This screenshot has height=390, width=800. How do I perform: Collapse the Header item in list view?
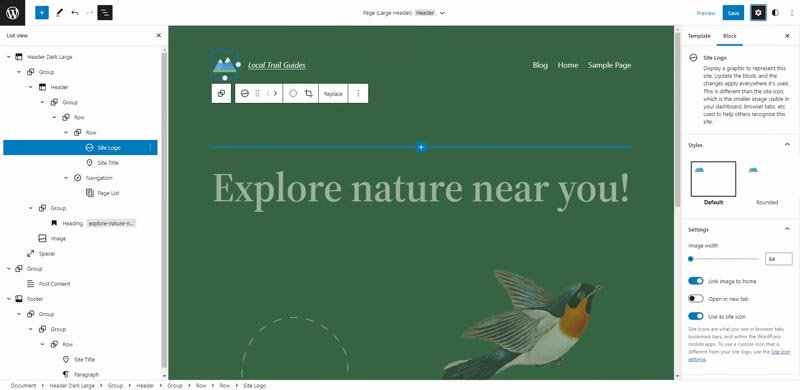(31, 87)
